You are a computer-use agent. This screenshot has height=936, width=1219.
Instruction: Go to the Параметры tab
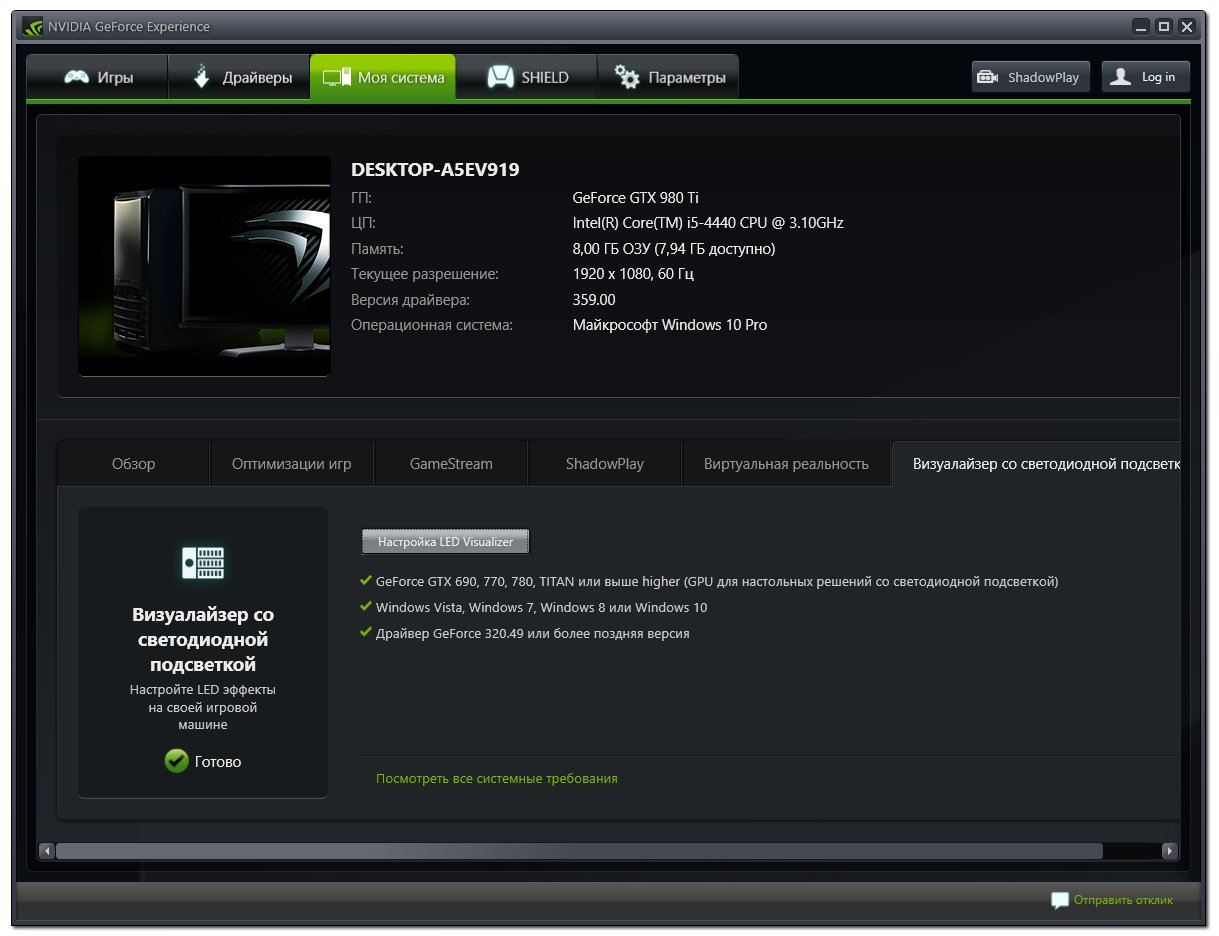coord(668,77)
